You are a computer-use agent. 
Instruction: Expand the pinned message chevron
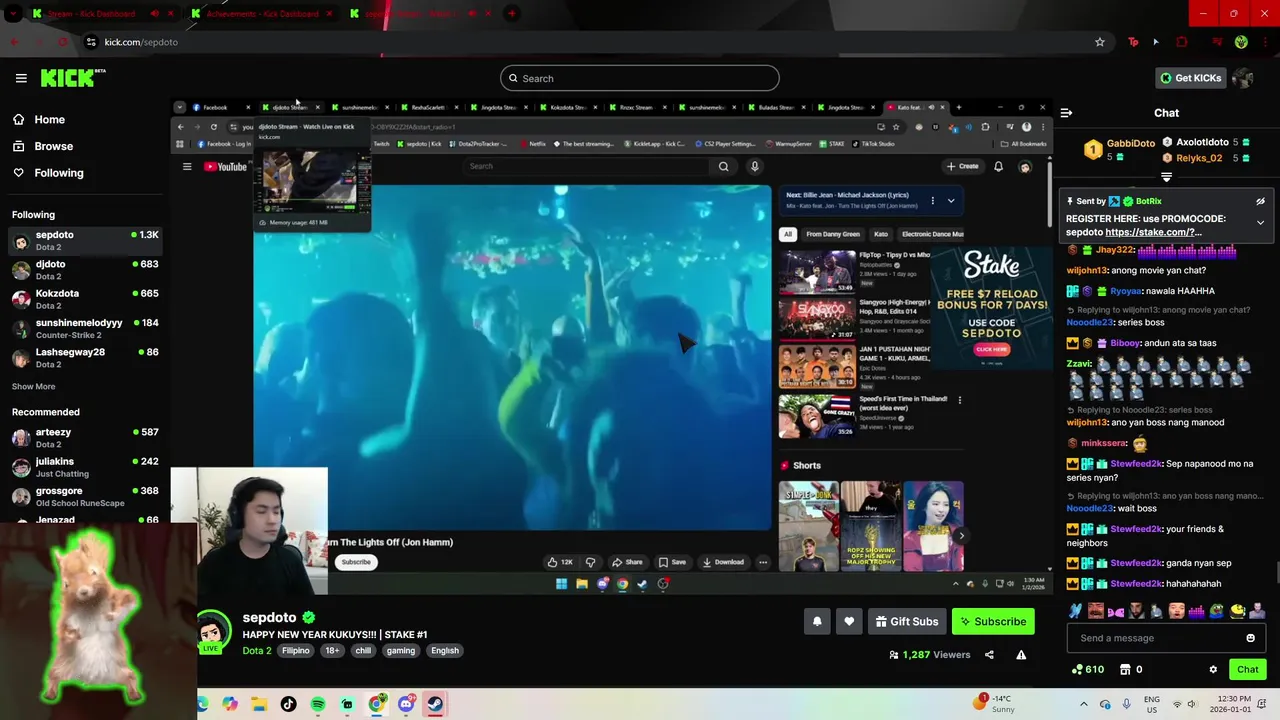coord(1260,222)
